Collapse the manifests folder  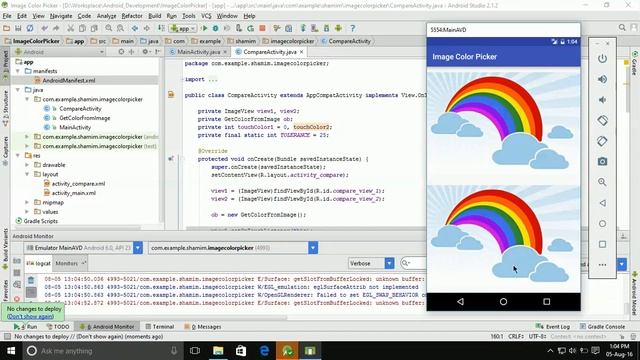[x=18, y=71]
